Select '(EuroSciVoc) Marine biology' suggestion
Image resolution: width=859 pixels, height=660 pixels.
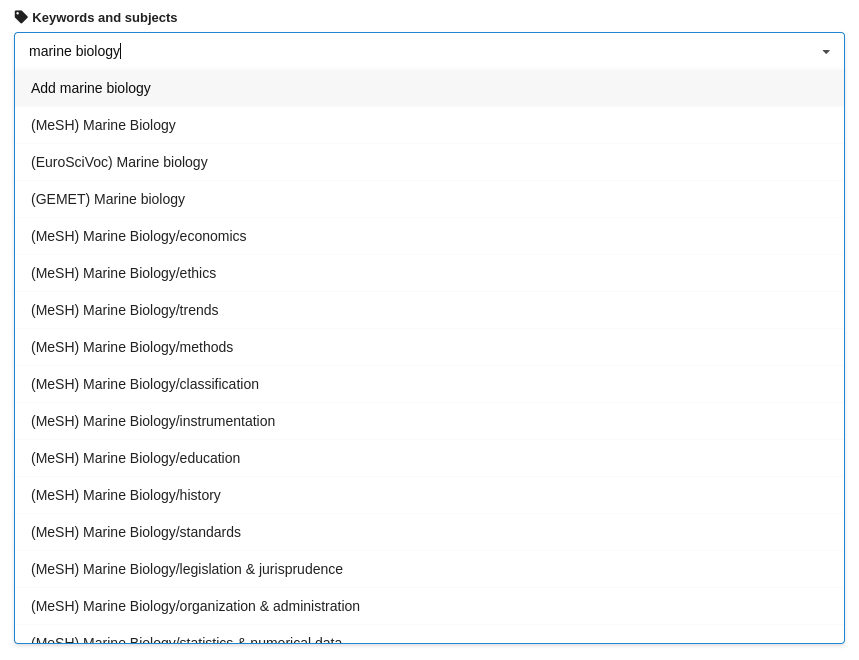tap(430, 162)
